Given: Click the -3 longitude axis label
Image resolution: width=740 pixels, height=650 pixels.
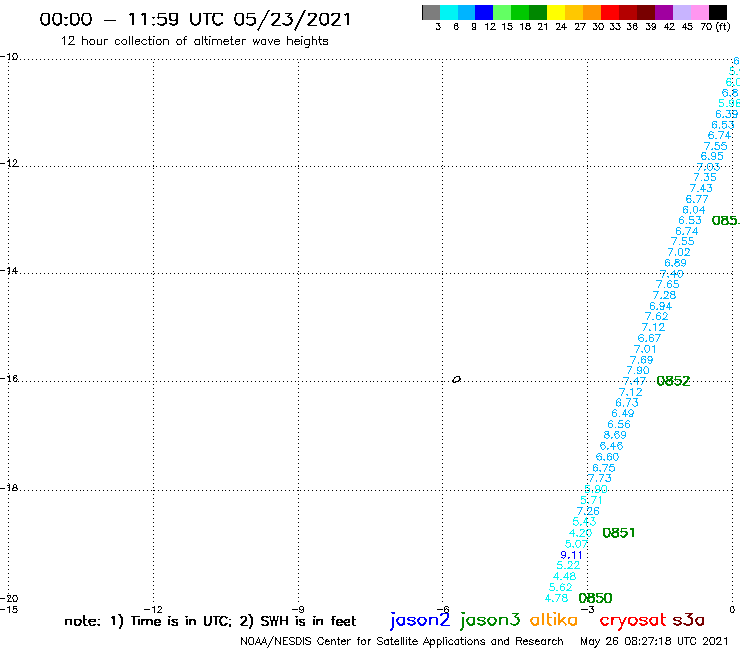Looking at the screenshot, I should click(588, 609).
